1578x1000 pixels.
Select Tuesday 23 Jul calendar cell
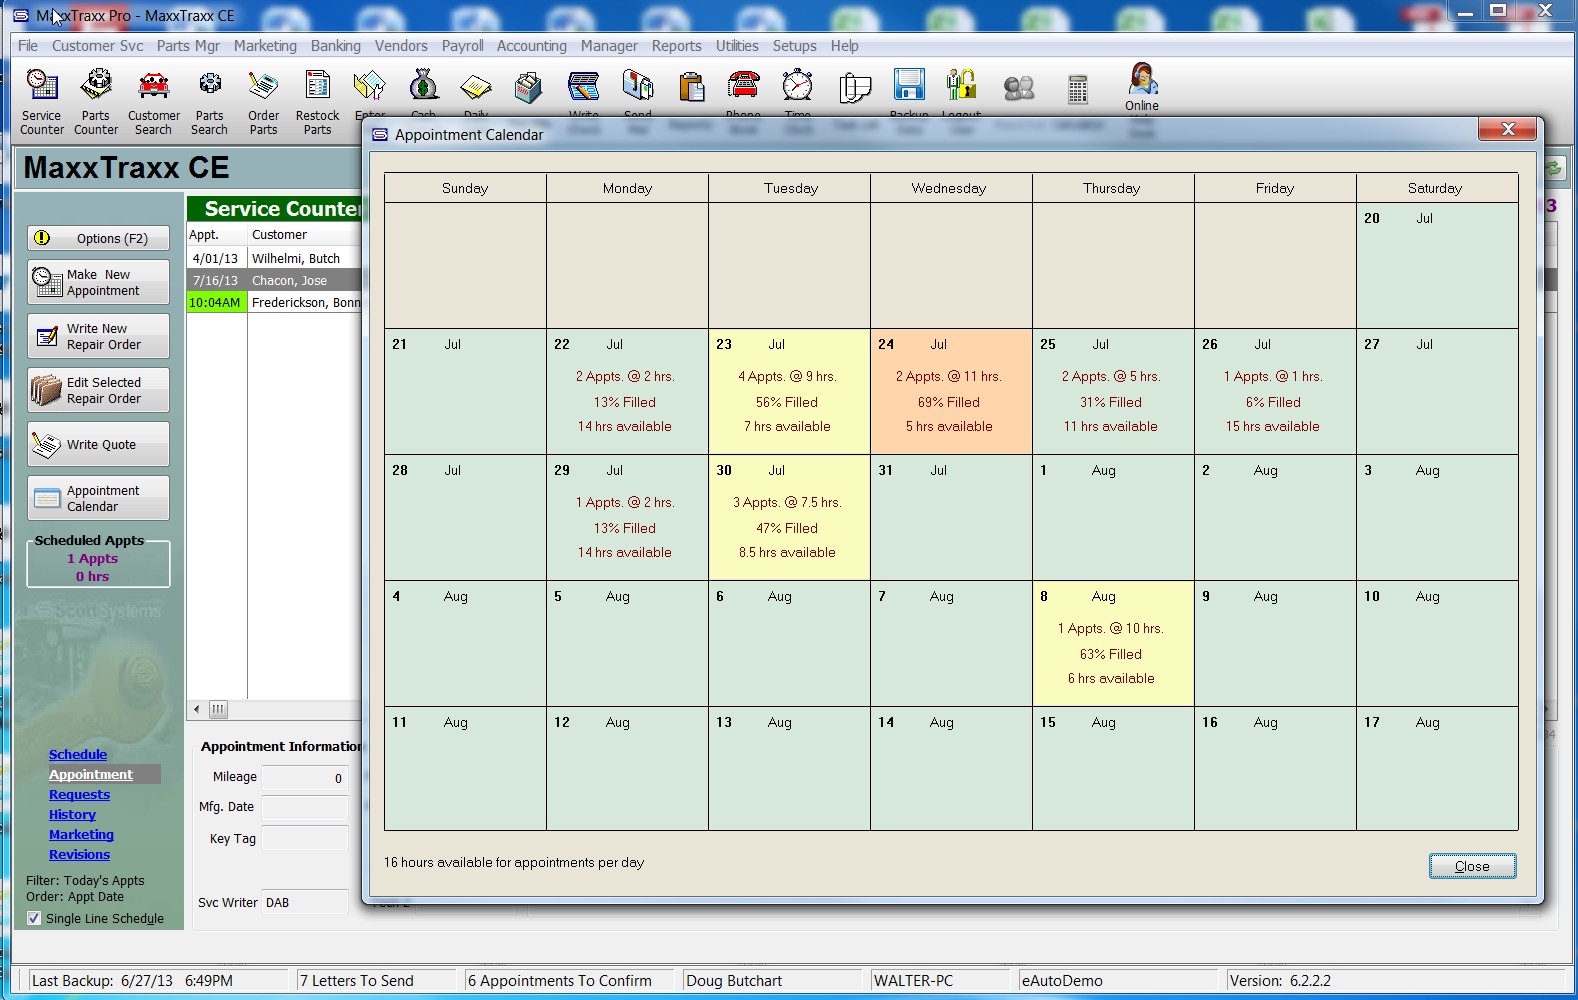(789, 392)
